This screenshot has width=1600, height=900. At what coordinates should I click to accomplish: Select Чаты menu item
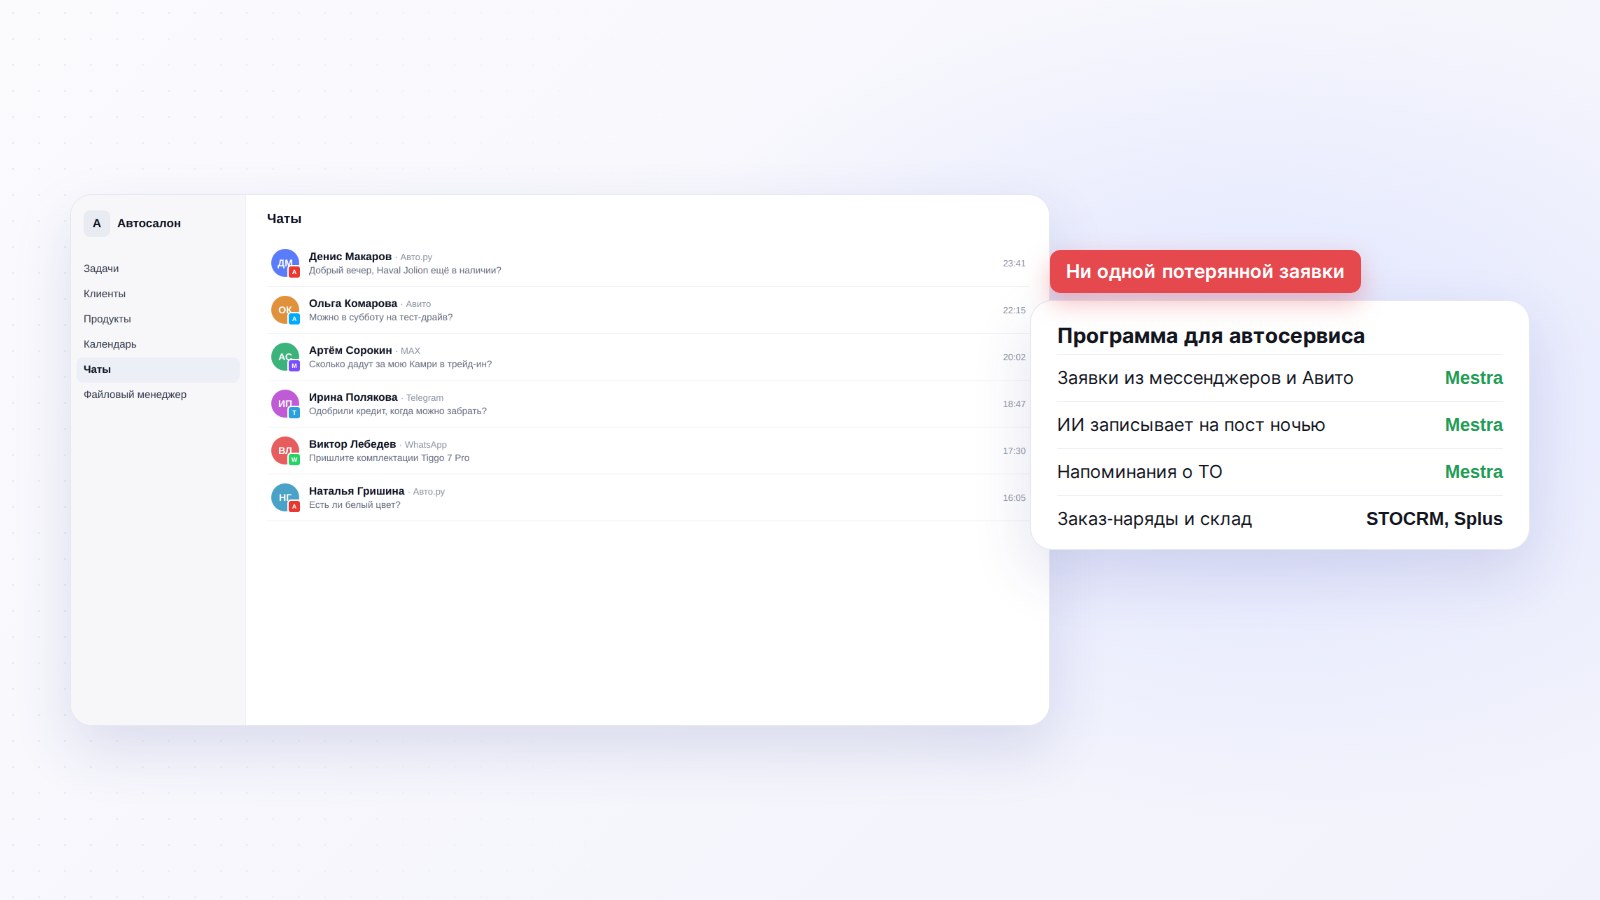pyautogui.click(x=158, y=369)
